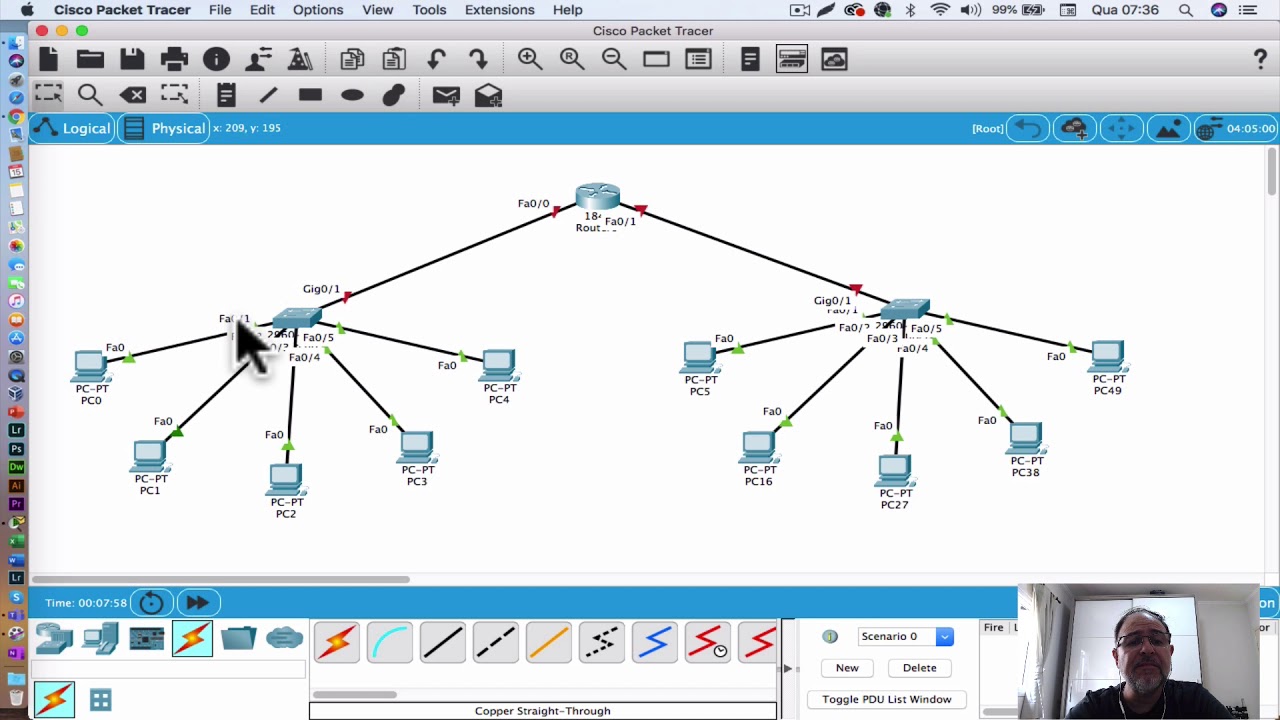
Task: Open network information icon
Action: [216, 60]
